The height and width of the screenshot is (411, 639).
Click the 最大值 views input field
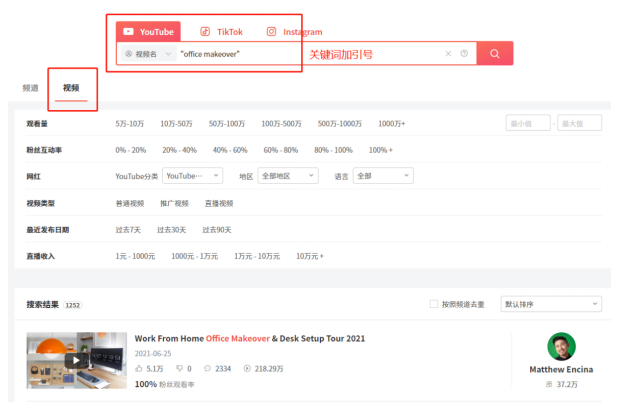[x=579, y=123]
